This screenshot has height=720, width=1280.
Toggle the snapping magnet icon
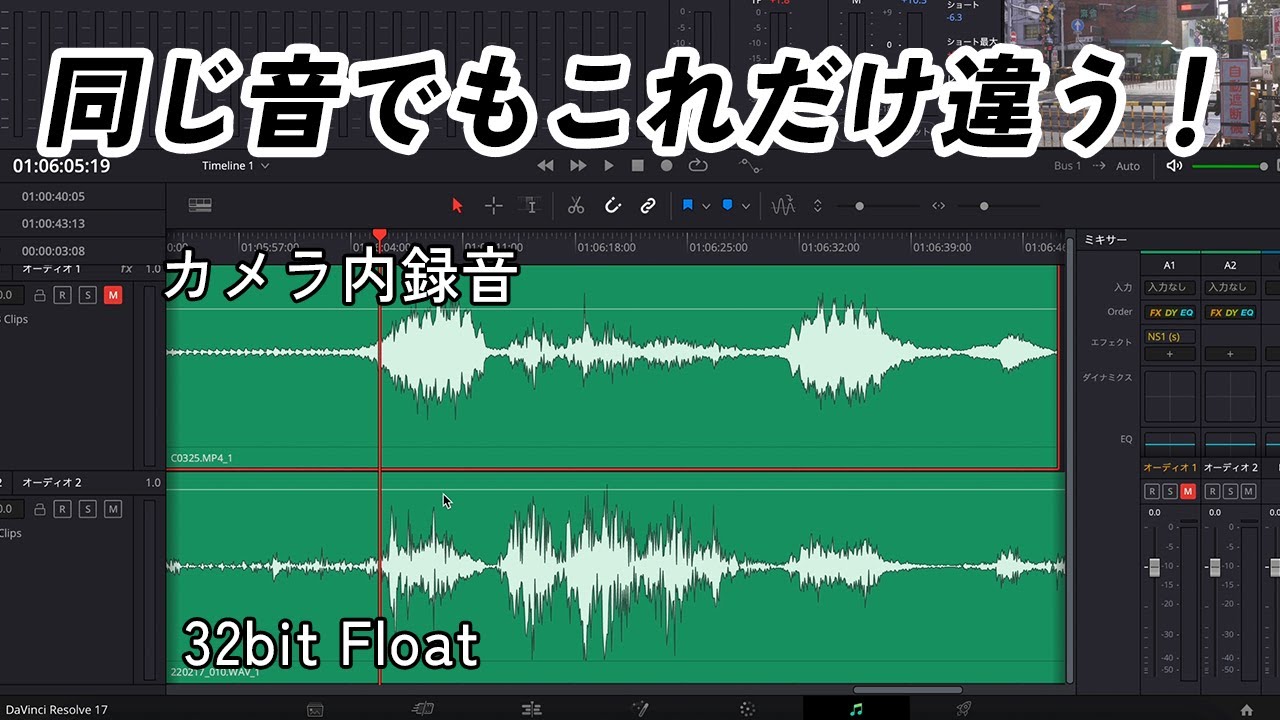613,205
